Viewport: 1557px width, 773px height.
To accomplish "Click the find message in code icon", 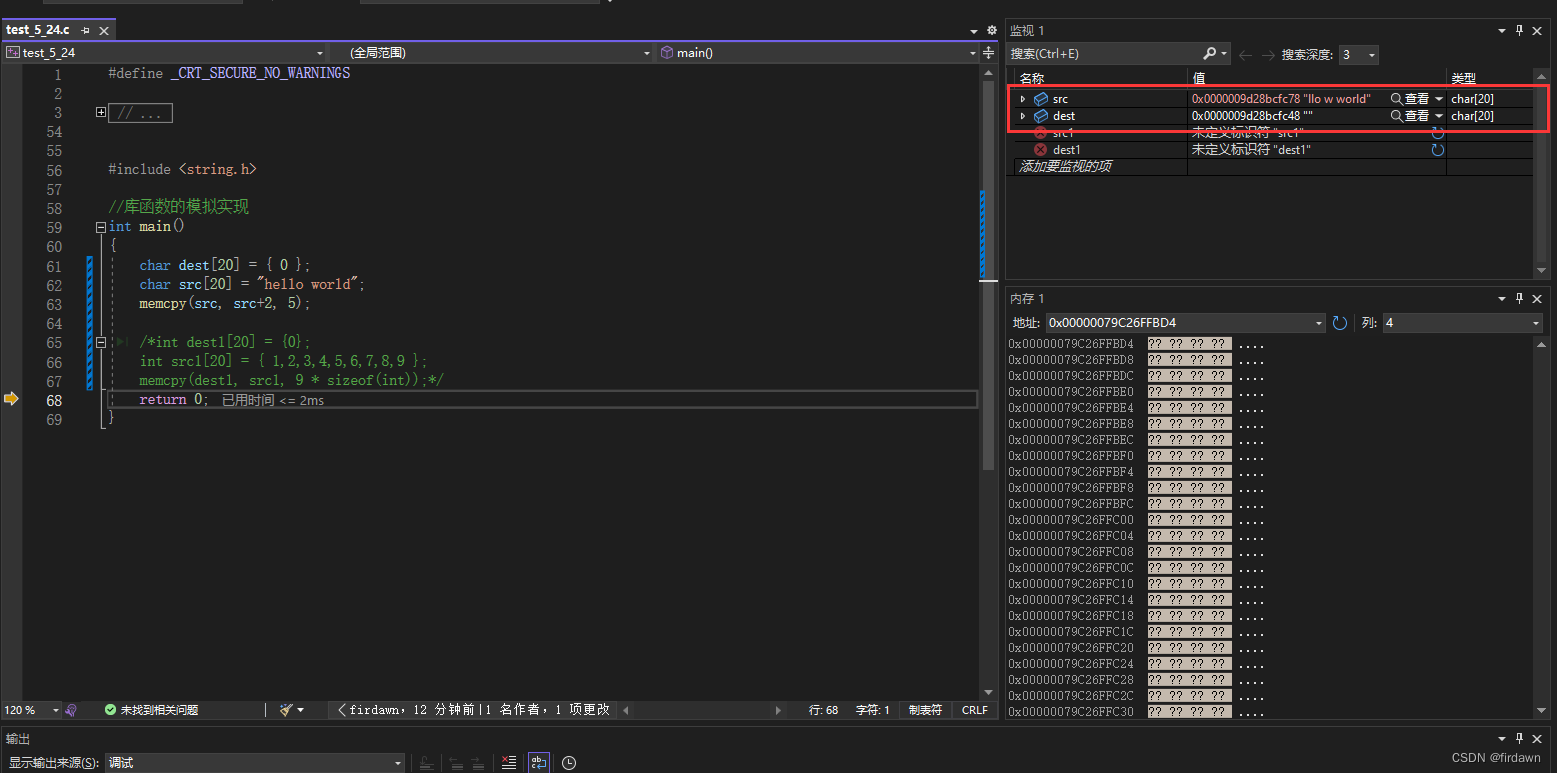I will (426, 763).
